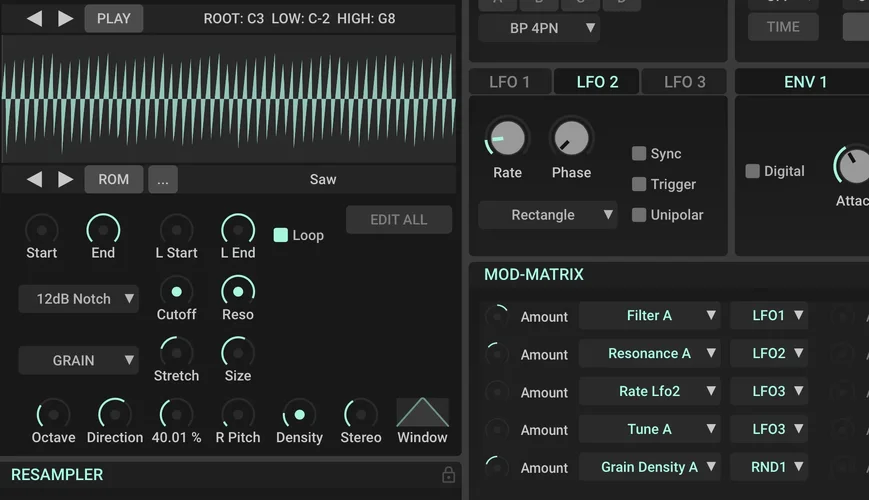Screen dimensions: 869x500
Task: Open the 12dB Notch filter dropdown
Action: [78, 299]
